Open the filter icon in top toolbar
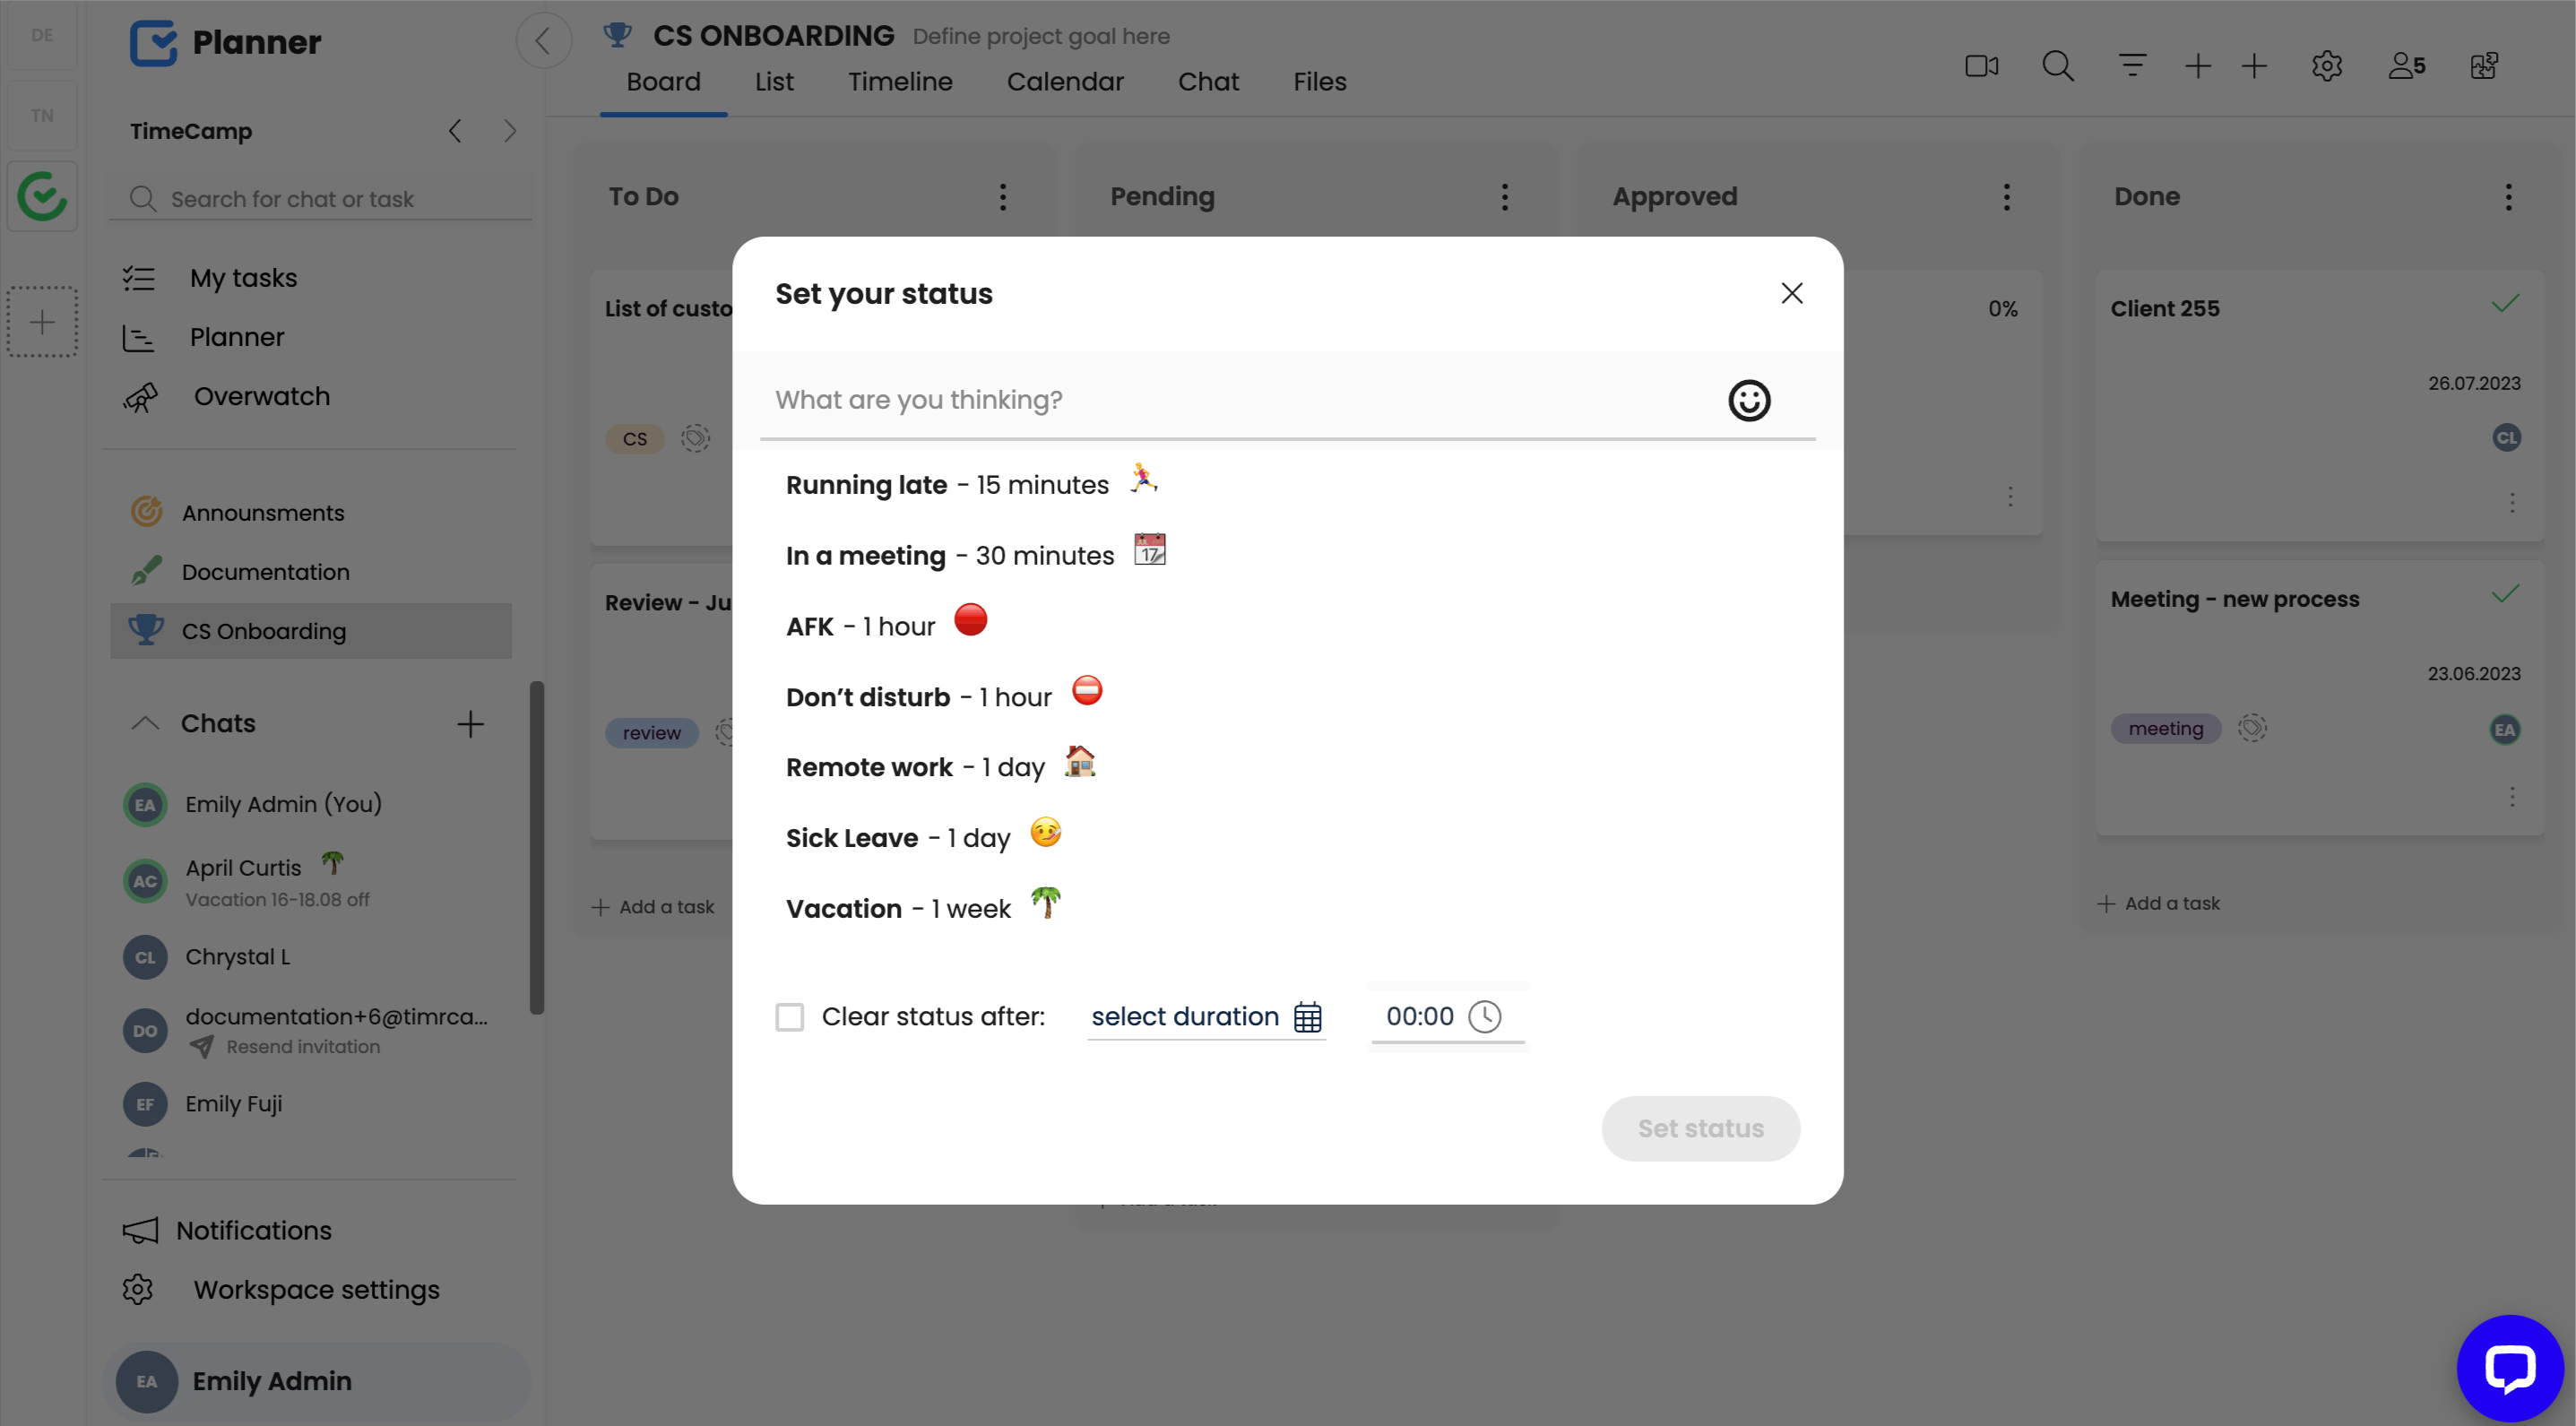 point(2132,66)
